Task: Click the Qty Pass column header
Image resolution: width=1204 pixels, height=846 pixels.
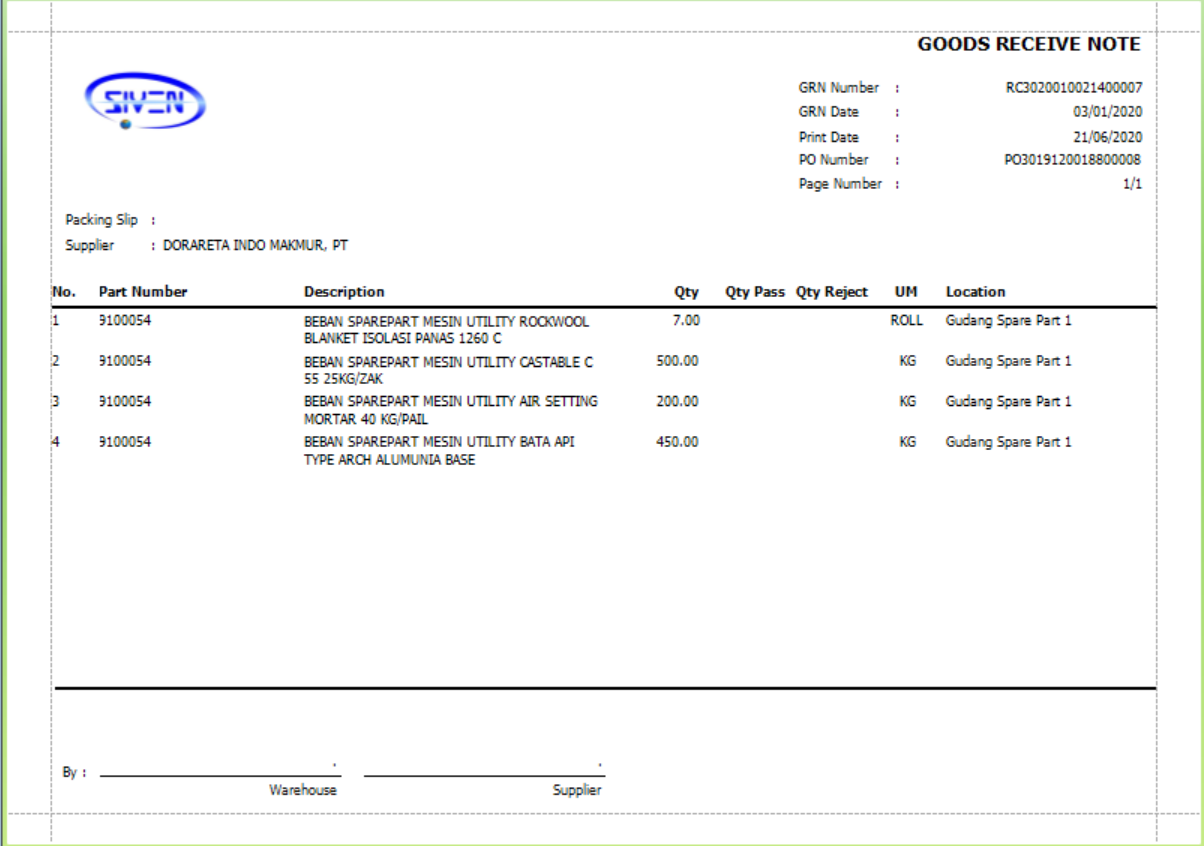Action: [755, 292]
